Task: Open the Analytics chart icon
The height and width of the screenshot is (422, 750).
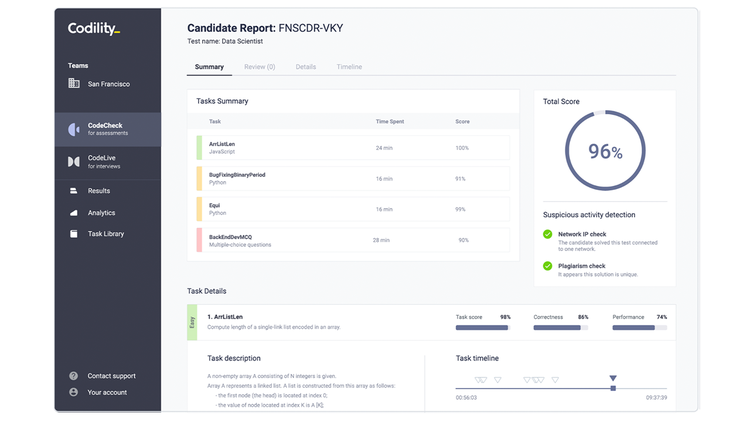Action: (x=73, y=213)
